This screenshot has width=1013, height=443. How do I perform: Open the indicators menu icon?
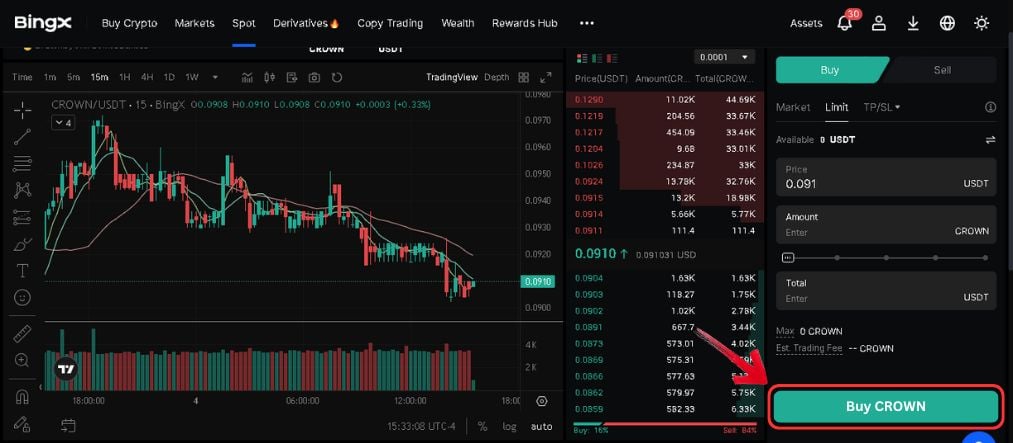tap(247, 77)
